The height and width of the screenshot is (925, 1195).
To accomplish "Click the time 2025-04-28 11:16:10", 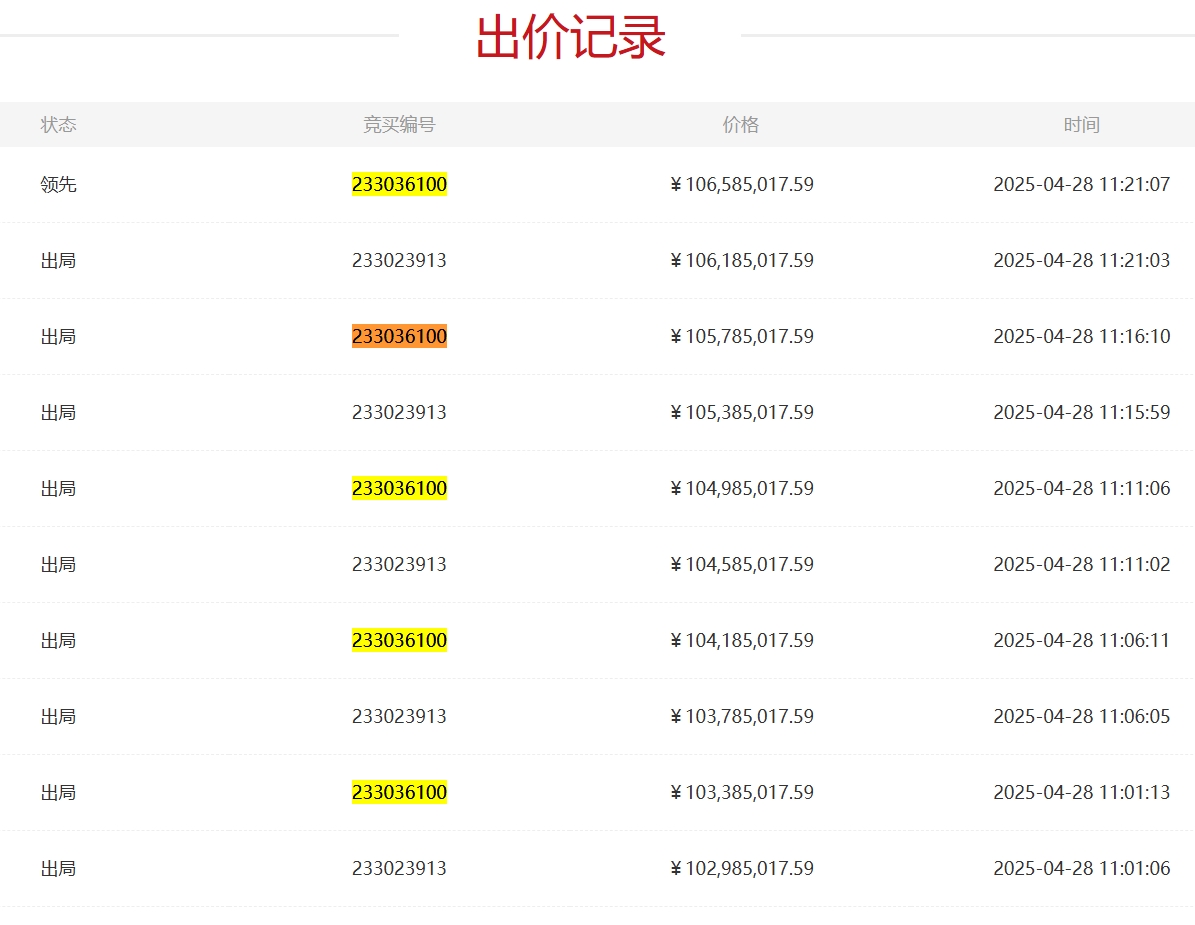I will (1081, 336).
